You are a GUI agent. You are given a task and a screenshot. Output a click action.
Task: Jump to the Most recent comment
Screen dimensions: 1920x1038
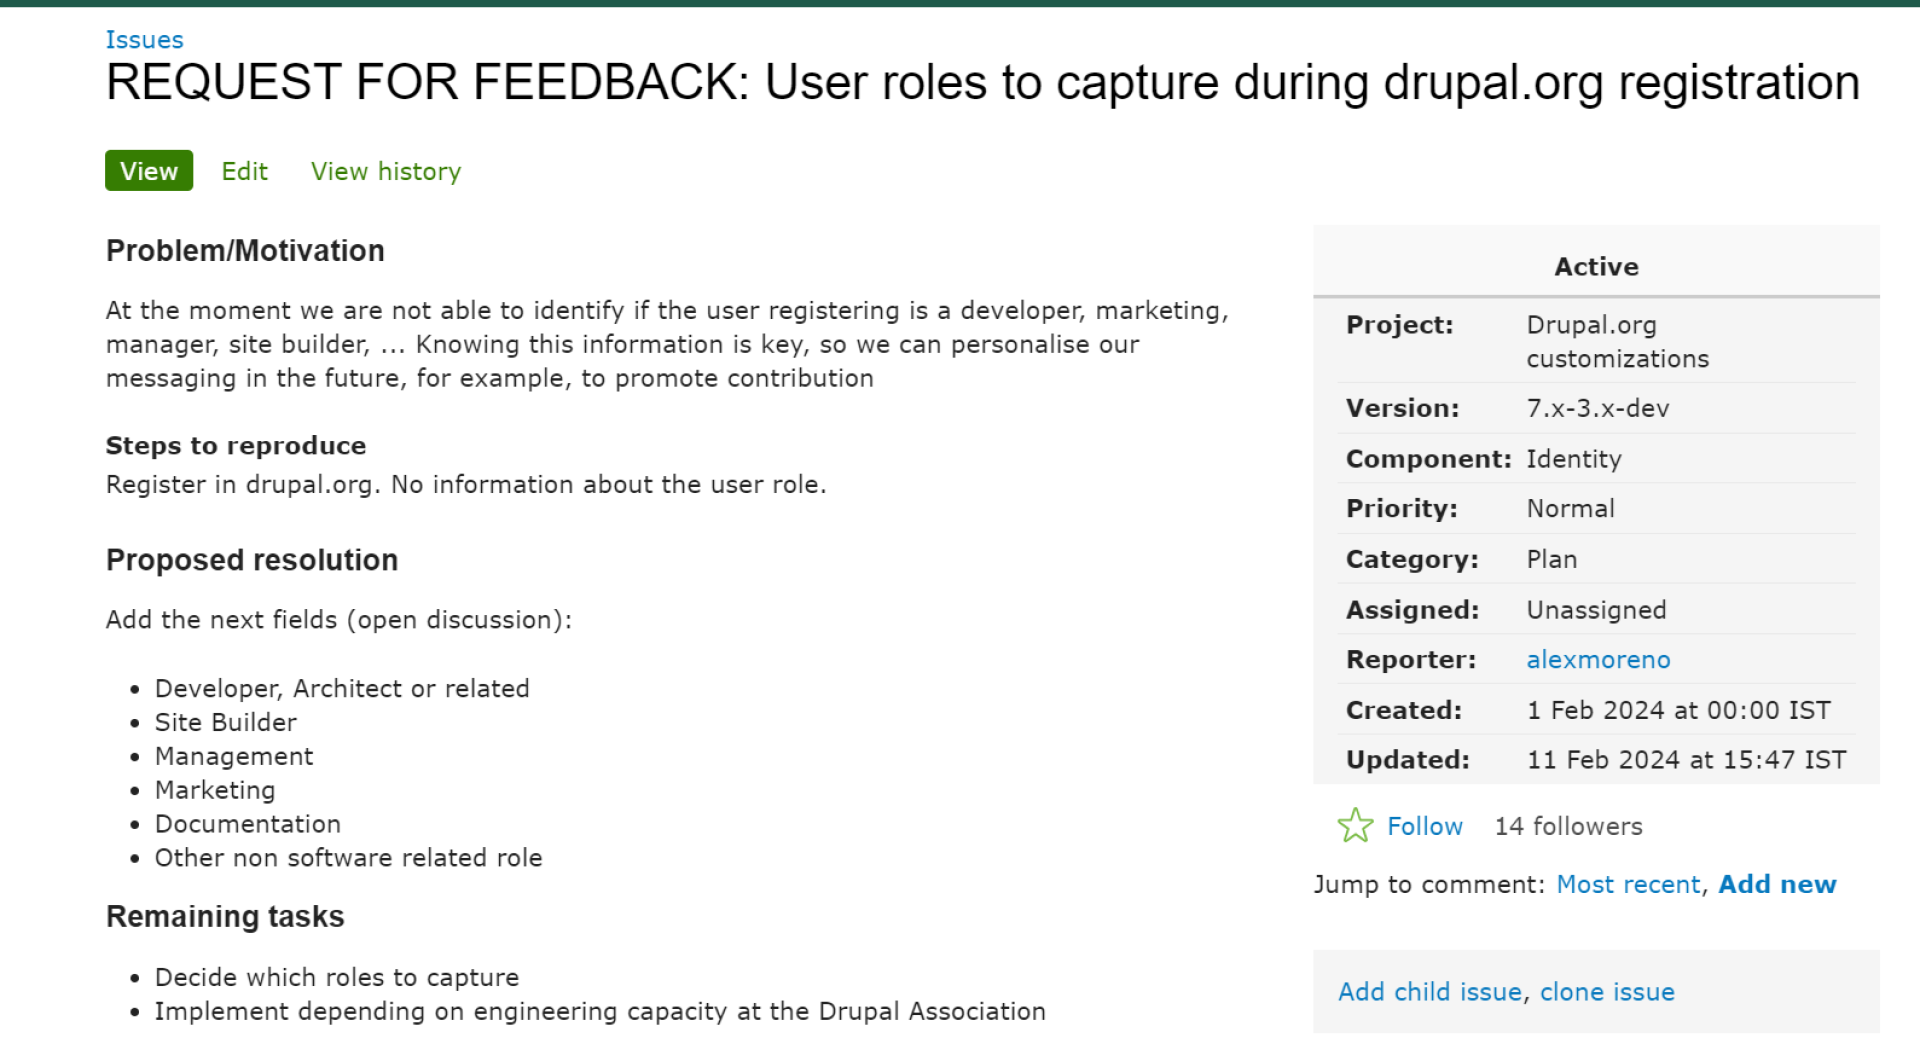point(1628,884)
